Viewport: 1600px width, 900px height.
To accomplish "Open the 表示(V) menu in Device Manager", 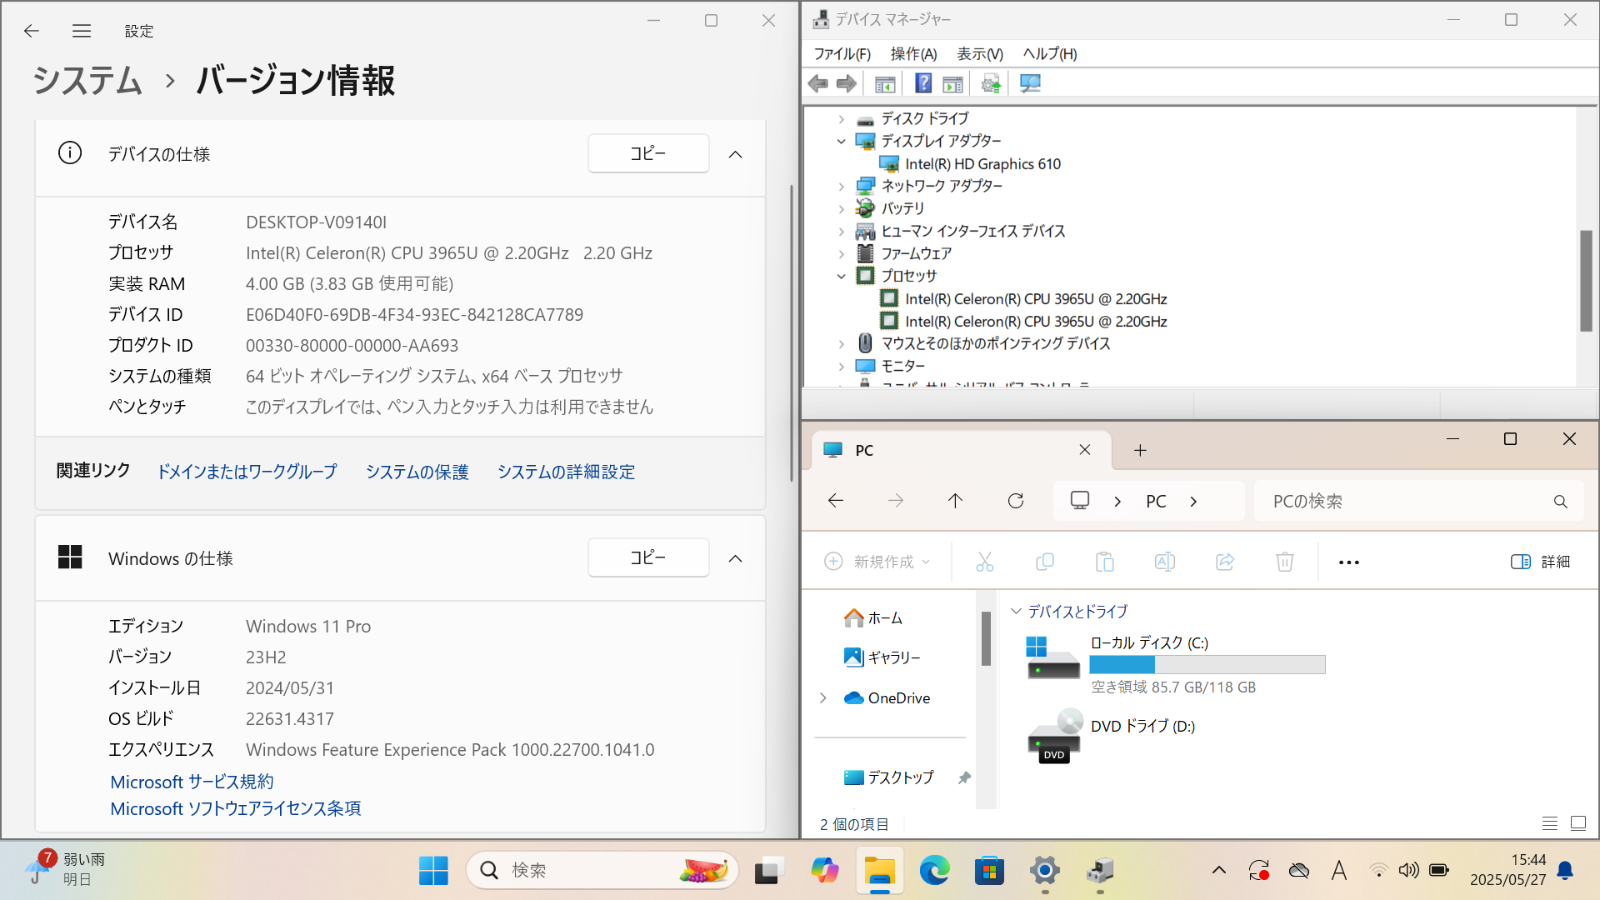I will (x=979, y=54).
